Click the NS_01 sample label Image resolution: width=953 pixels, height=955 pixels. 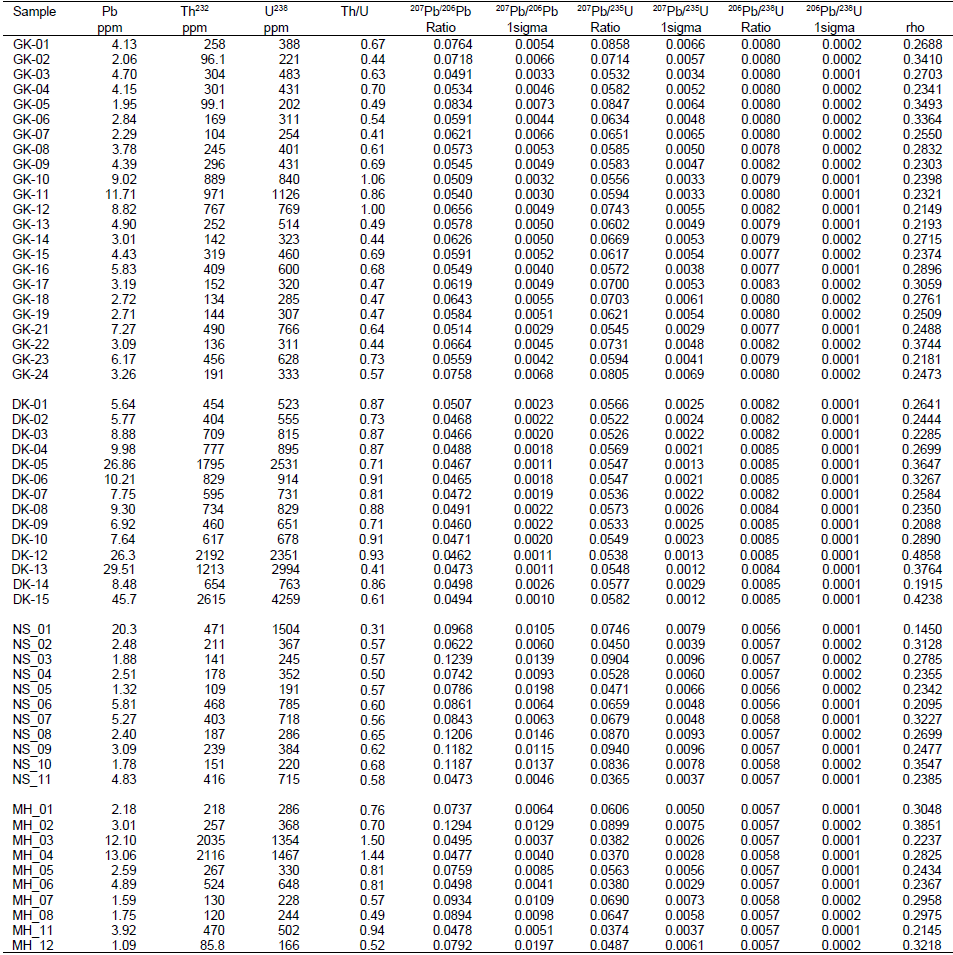click(31, 628)
